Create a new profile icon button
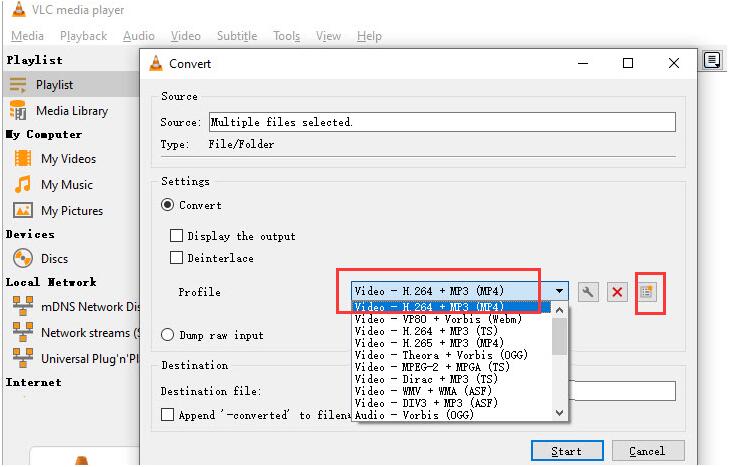The width and height of the screenshot is (751, 467). tap(647, 292)
